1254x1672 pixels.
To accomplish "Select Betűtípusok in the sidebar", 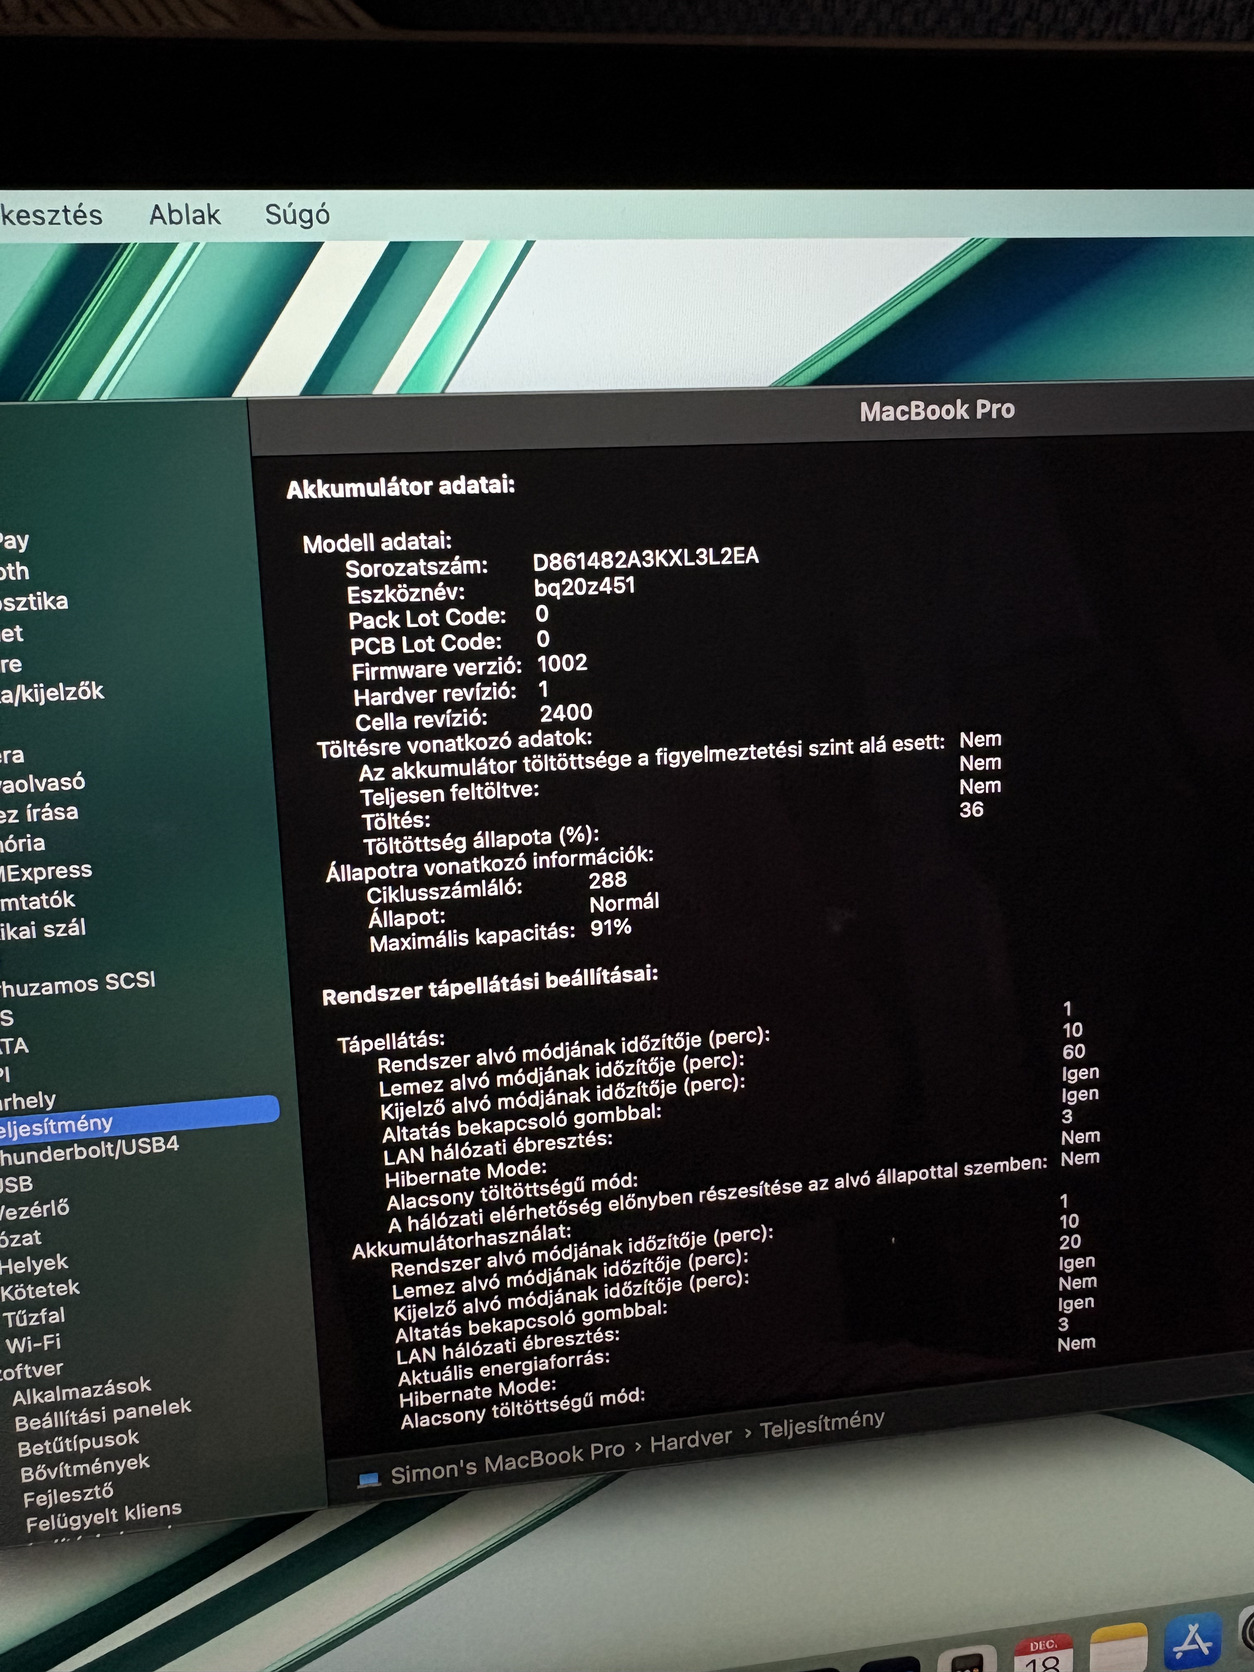I will 79,1443.
